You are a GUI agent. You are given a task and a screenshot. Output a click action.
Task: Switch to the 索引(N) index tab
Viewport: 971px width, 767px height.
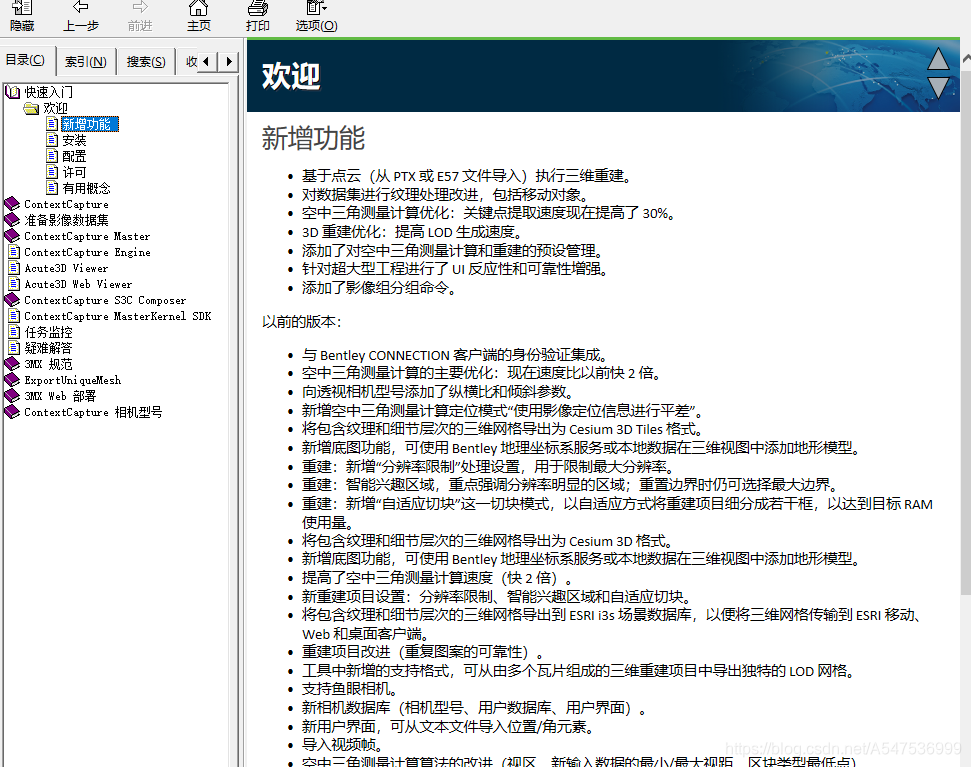pyautogui.click(x=85, y=61)
